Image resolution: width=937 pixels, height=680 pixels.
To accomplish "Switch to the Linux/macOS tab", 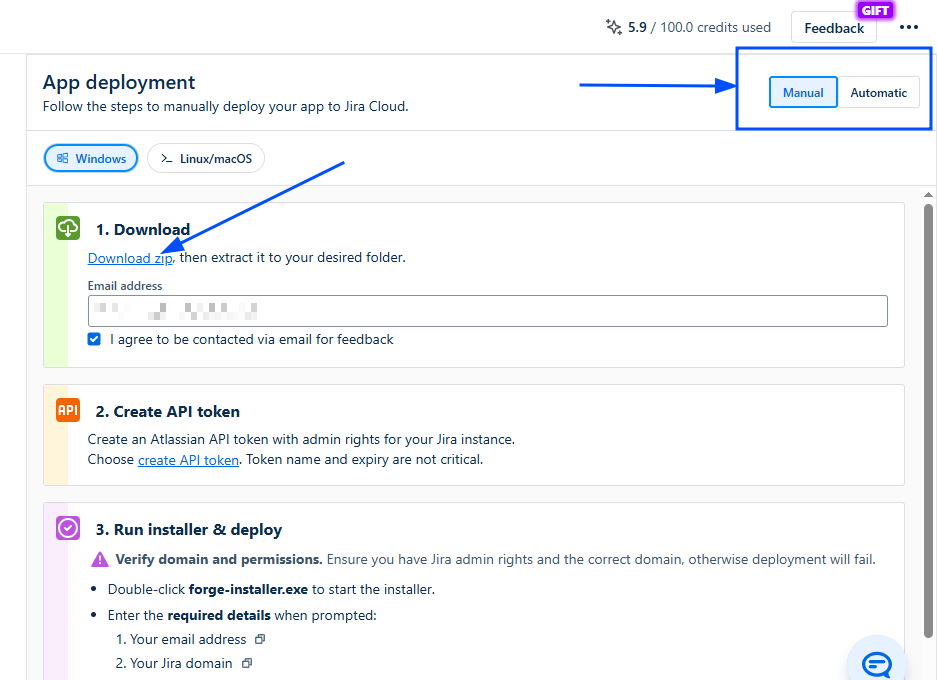I will pos(206,158).
